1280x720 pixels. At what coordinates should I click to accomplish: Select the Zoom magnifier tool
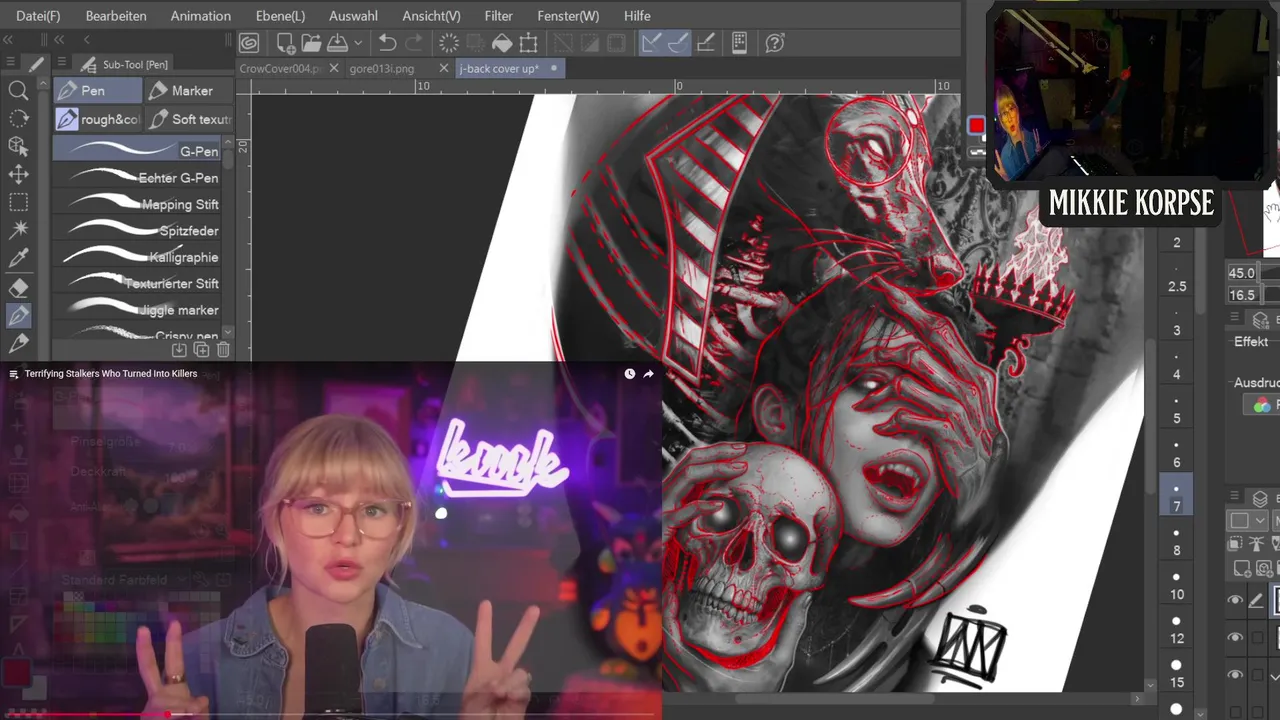point(18,91)
